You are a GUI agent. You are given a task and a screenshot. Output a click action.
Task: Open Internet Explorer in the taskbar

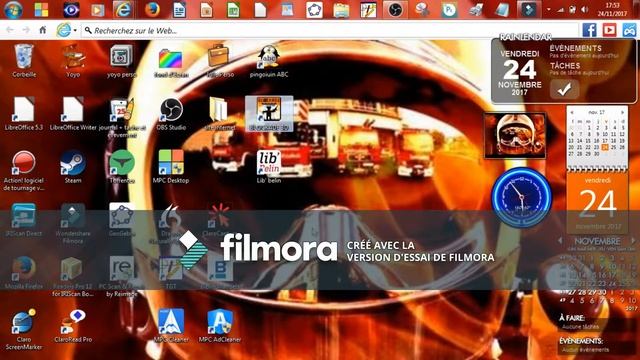point(123,10)
